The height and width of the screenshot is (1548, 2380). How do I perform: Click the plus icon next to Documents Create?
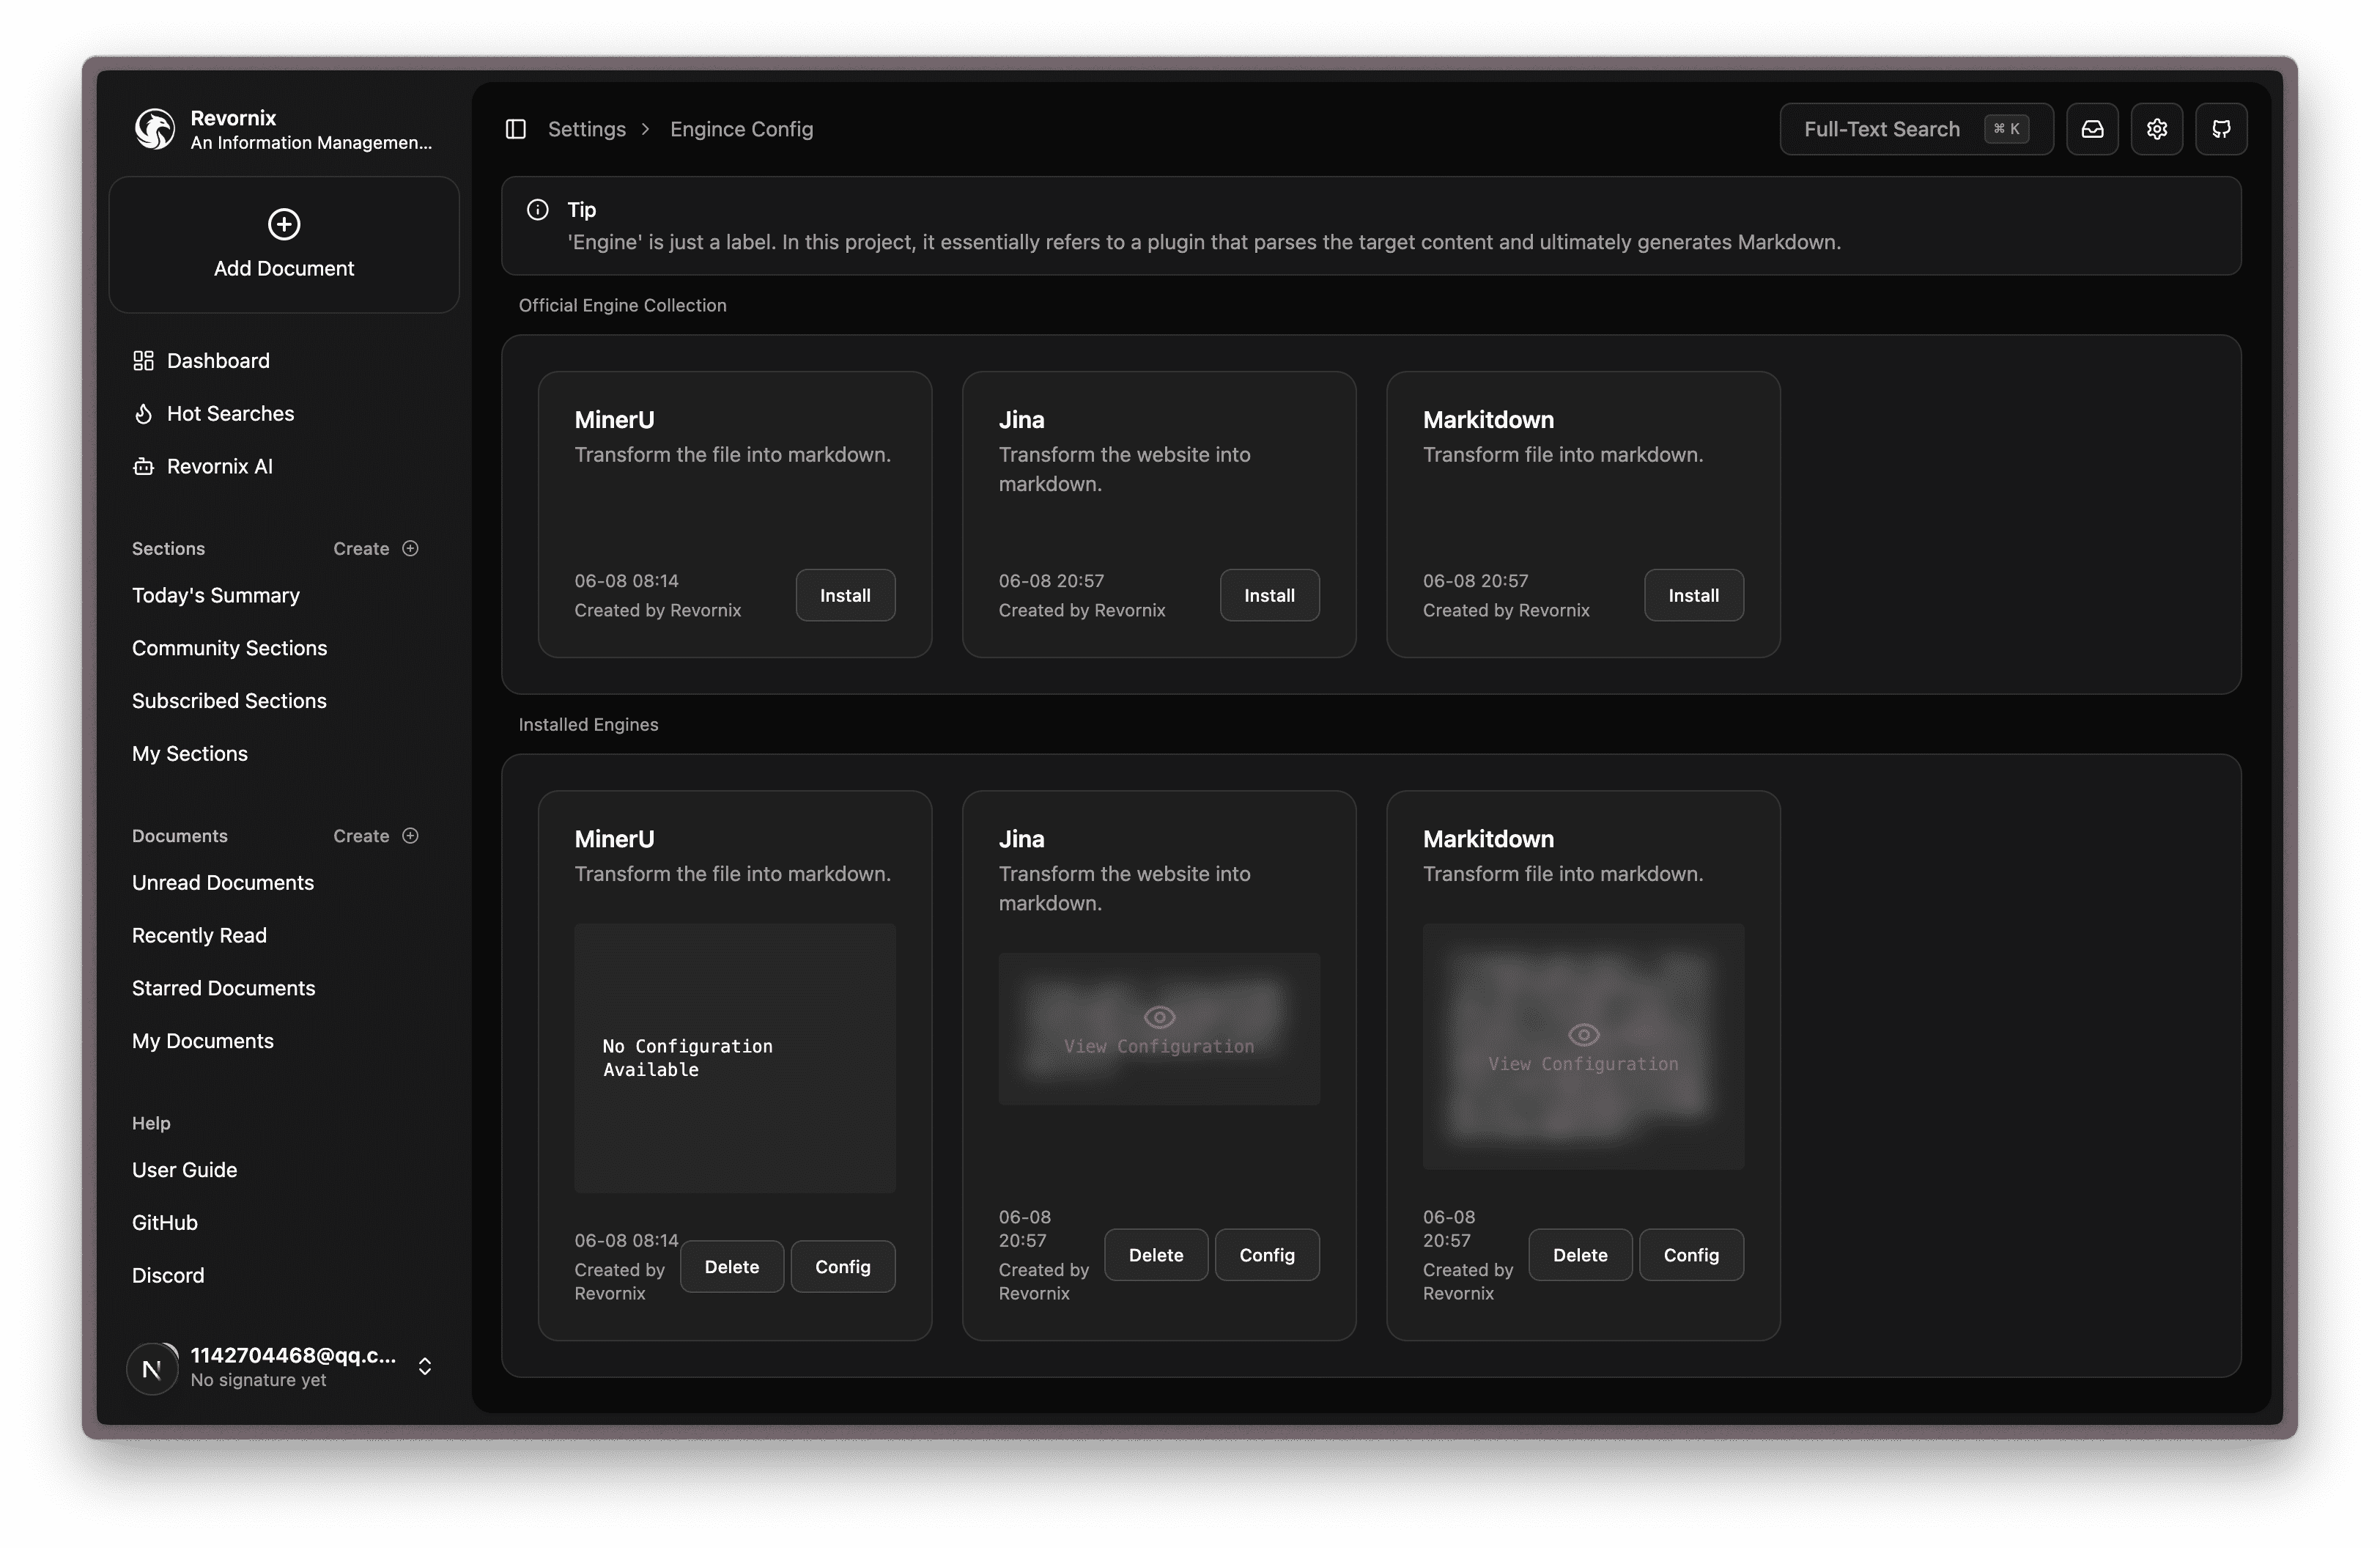tap(410, 835)
